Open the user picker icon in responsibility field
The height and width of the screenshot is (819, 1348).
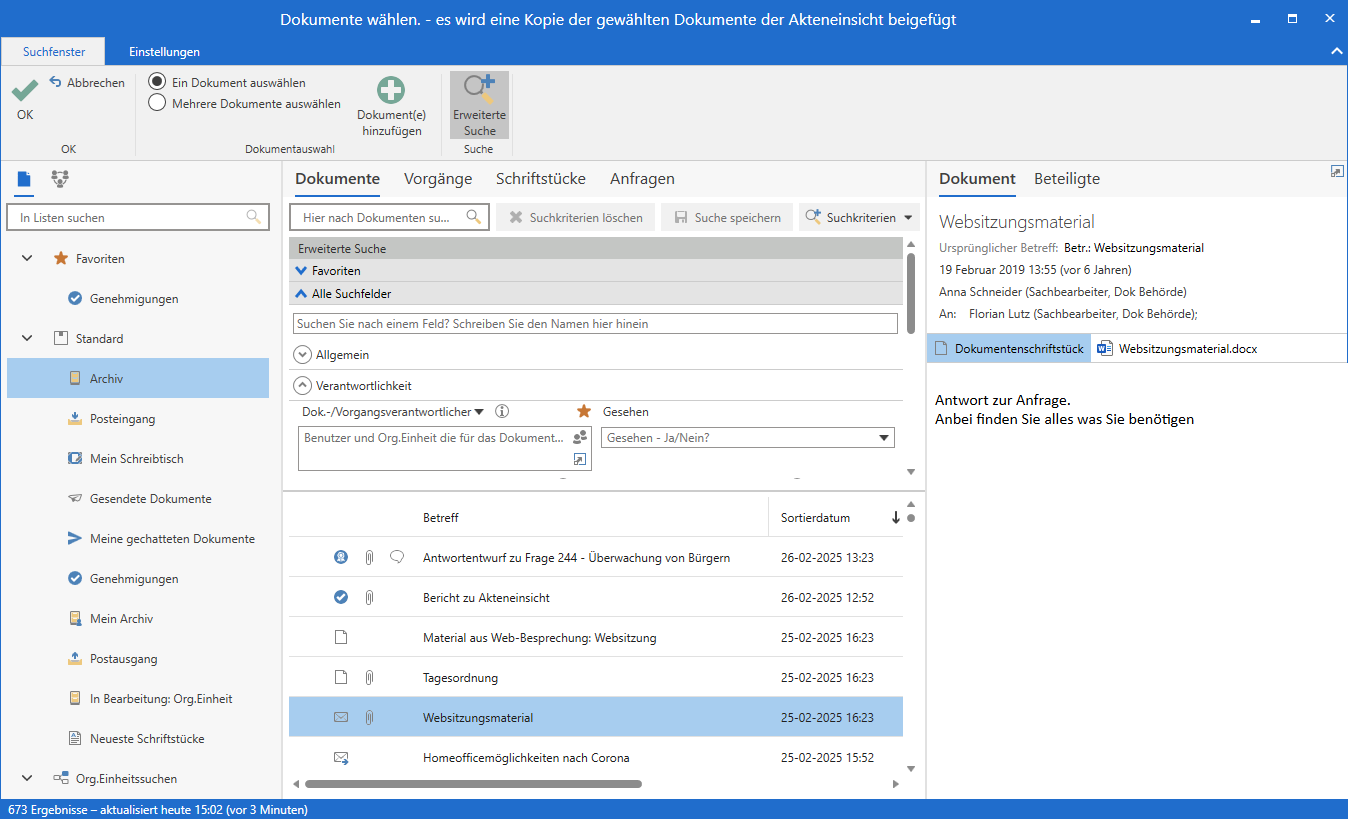579,438
